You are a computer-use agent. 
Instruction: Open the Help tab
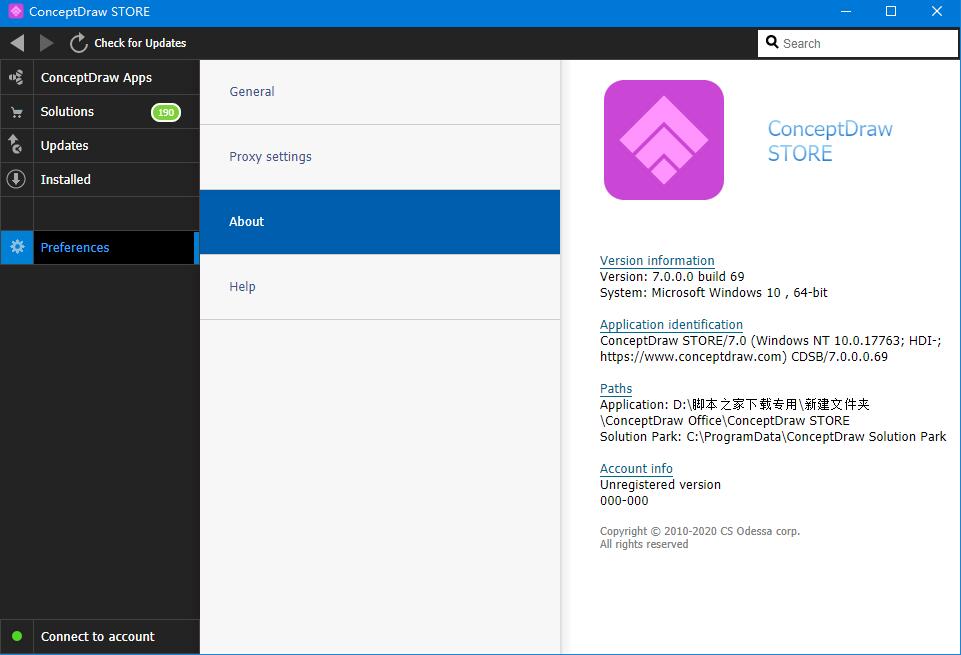[x=380, y=287]
